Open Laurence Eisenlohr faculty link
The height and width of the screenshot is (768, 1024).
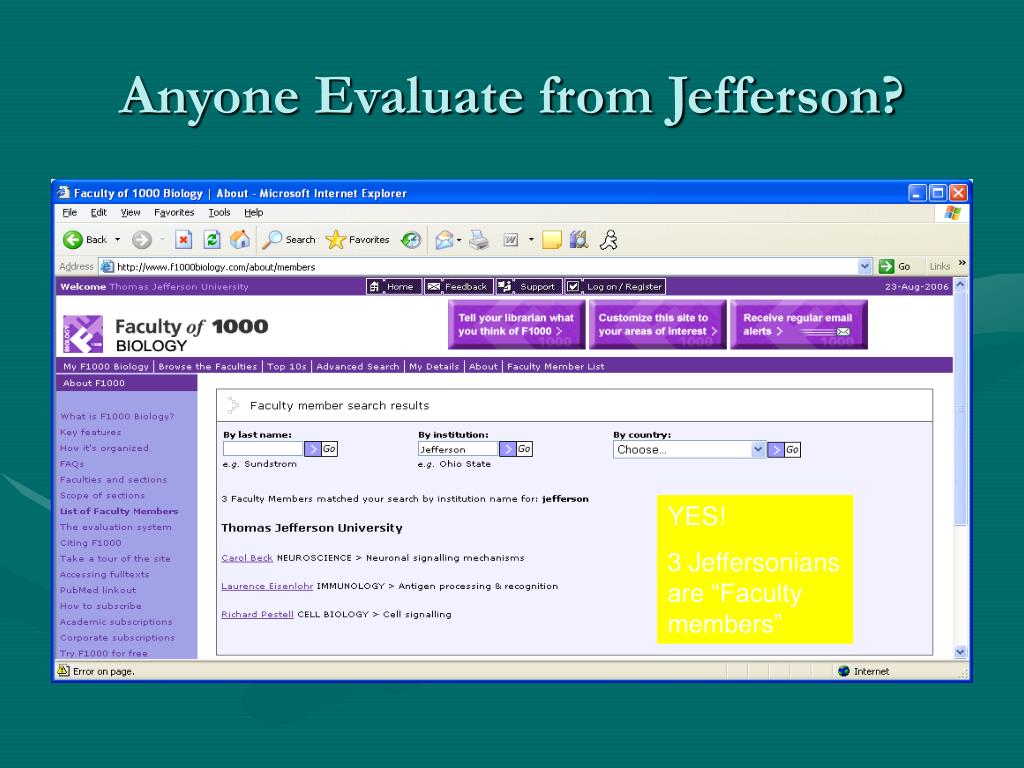[x=267, y=586]
